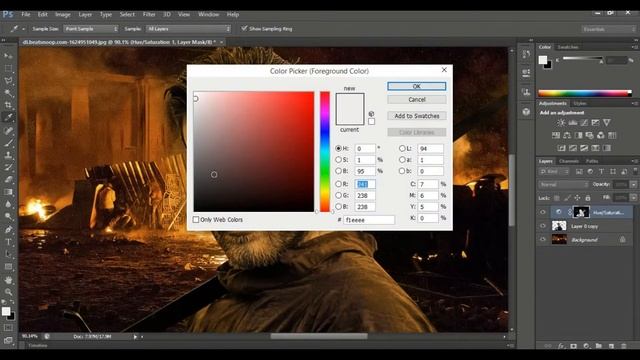Open the Window menu

209,14
